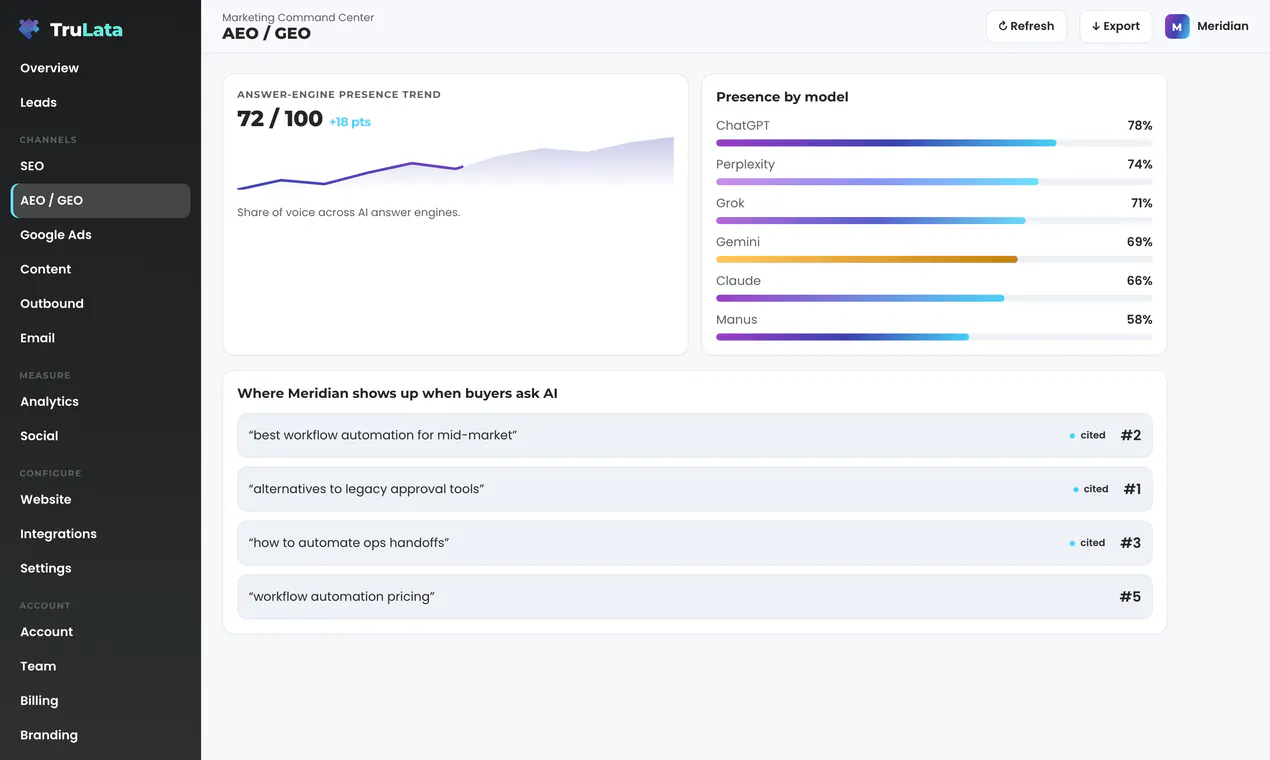The height and width of the screenshot is (760, 1270).
Task: Click the 72 / 100 score
Action: tap(280, 119)
